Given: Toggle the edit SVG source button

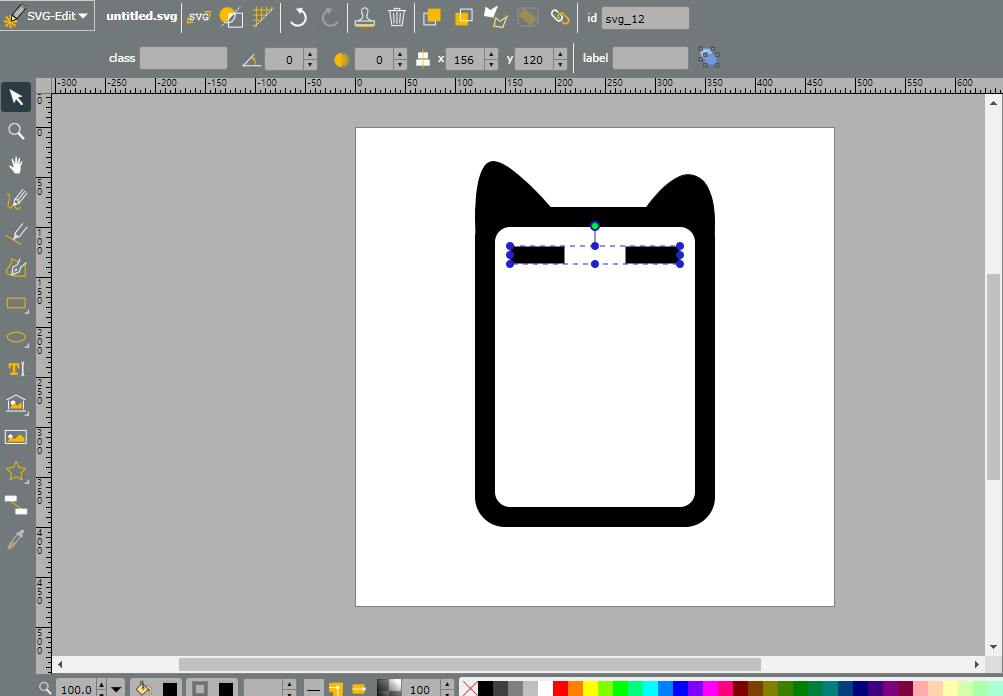Looking at the screenshot, I should [x=199, y=17].
